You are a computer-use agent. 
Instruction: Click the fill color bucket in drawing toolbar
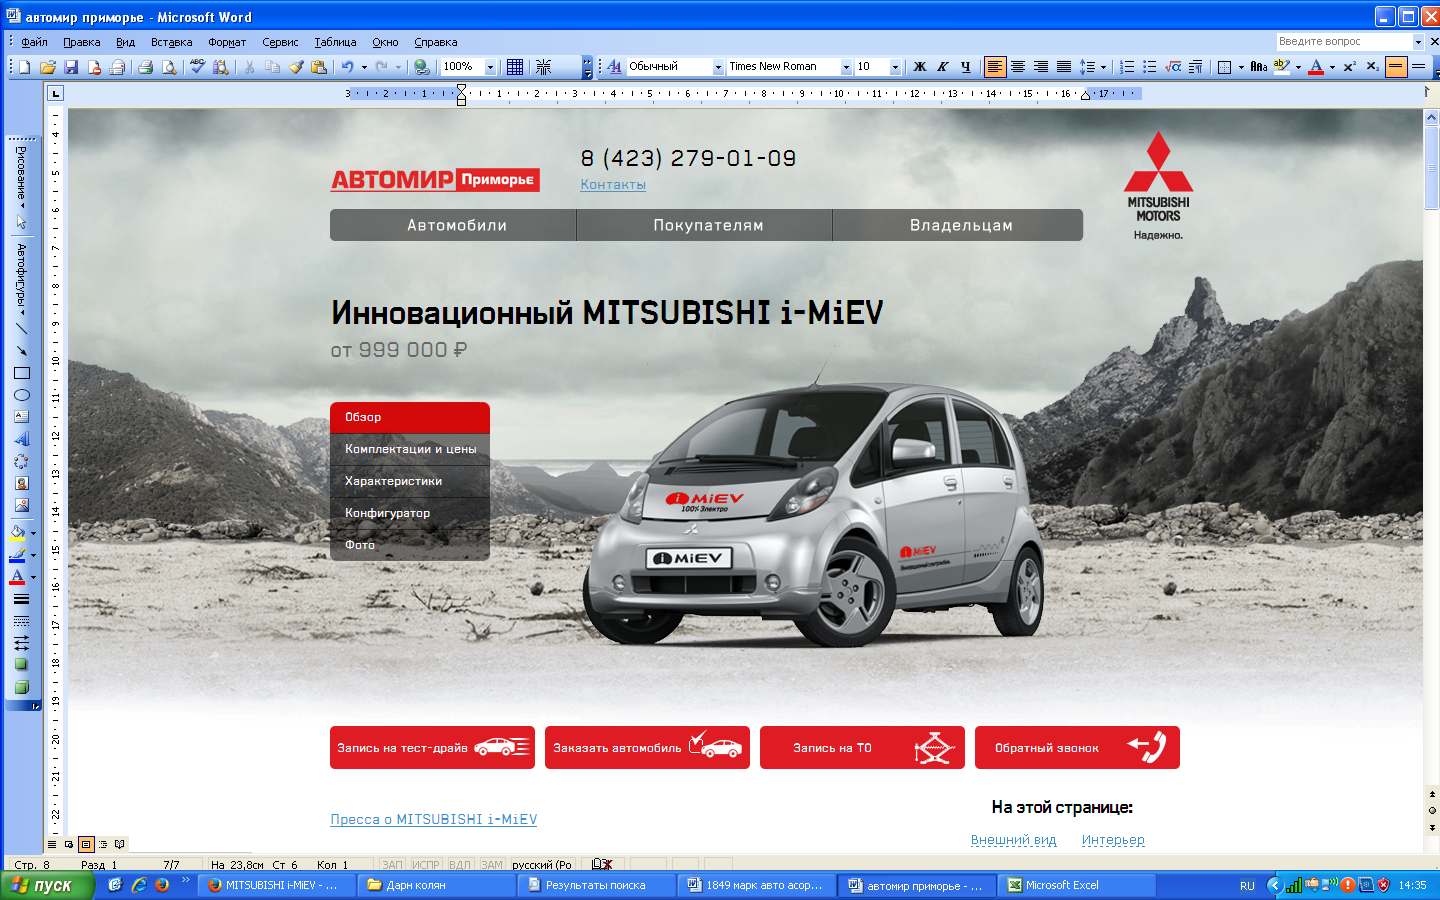pos(17,533)
